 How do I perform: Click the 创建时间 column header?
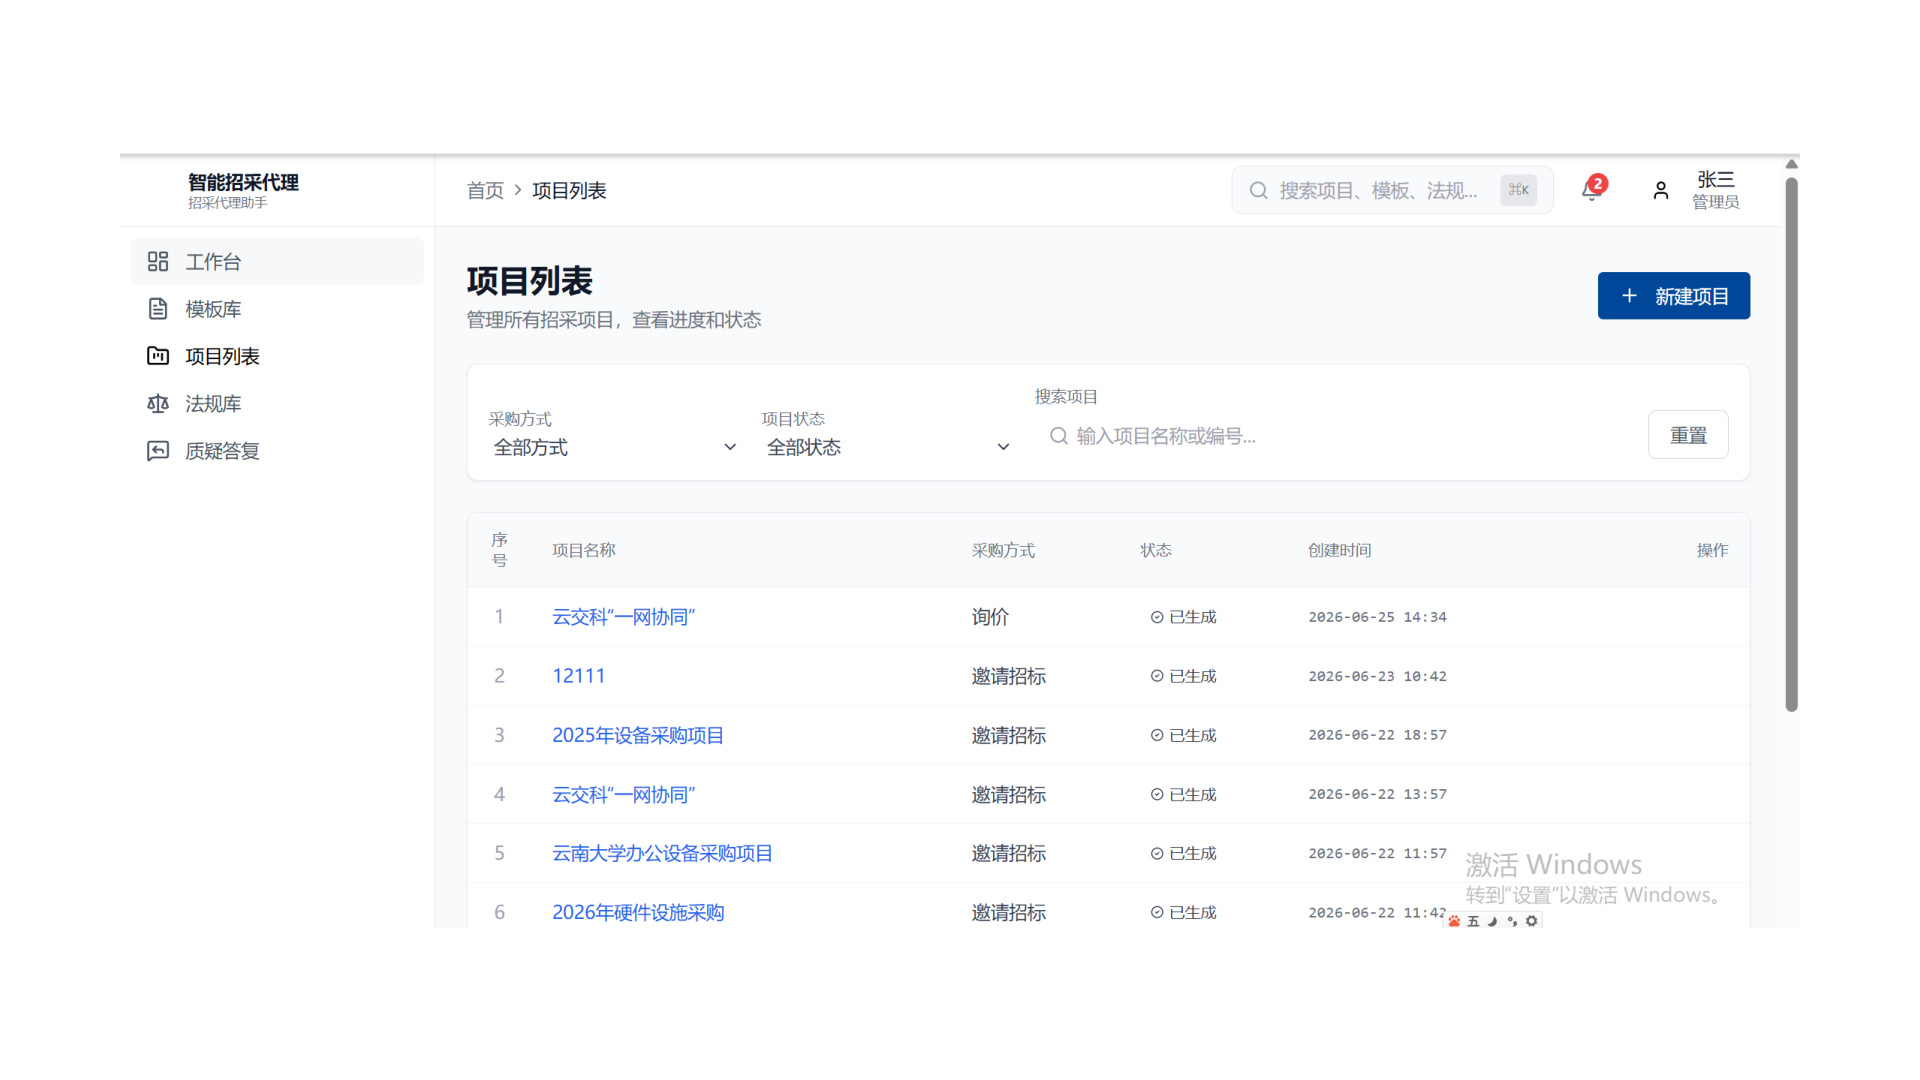point(1339,550)
